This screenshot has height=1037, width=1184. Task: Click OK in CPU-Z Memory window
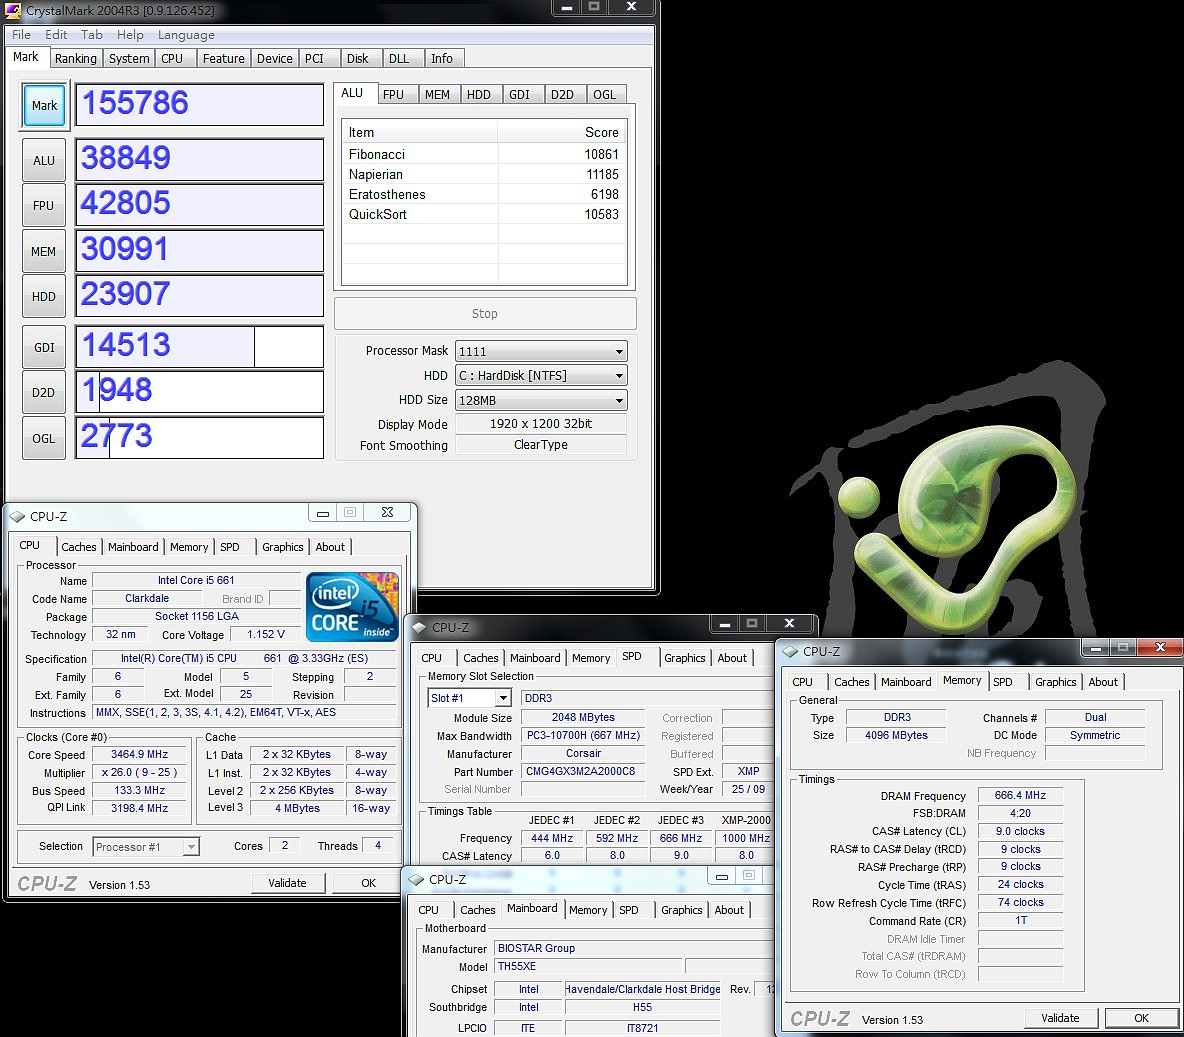pyautogui.click(x=1141, y=1018)
